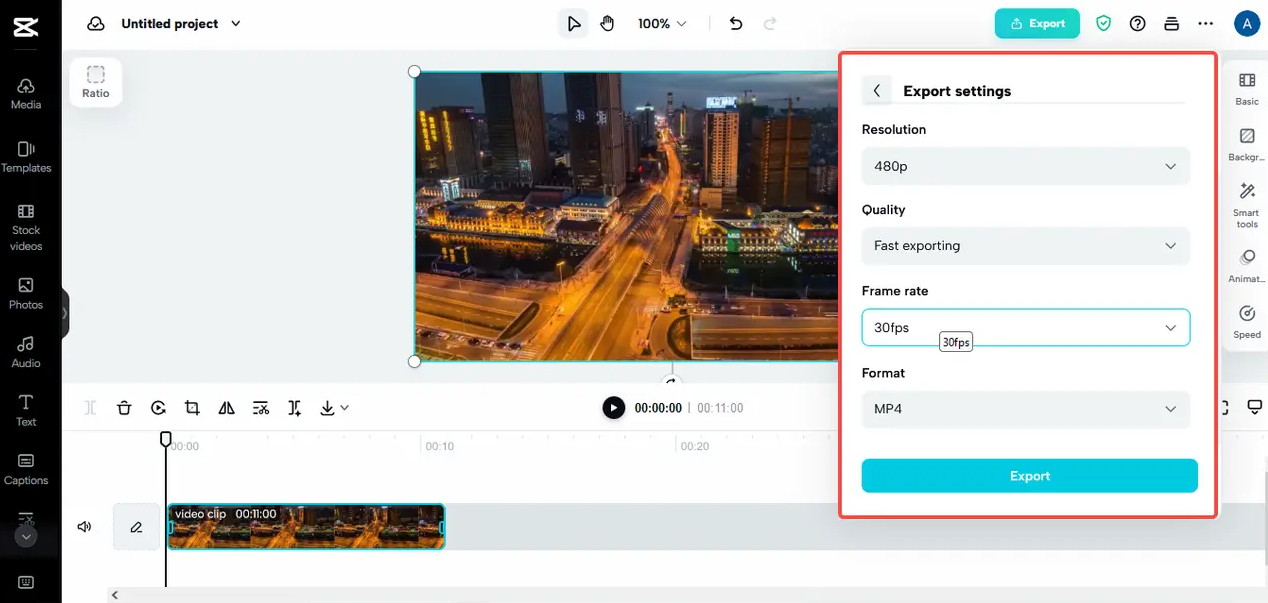Open Smart tools panel
The width and height of the screenshot is (1268, 603).
[1246, 204]
